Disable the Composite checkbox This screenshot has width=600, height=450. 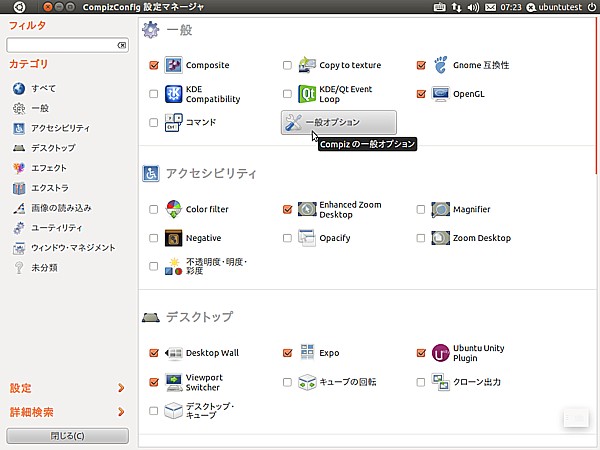coord(154,65)
